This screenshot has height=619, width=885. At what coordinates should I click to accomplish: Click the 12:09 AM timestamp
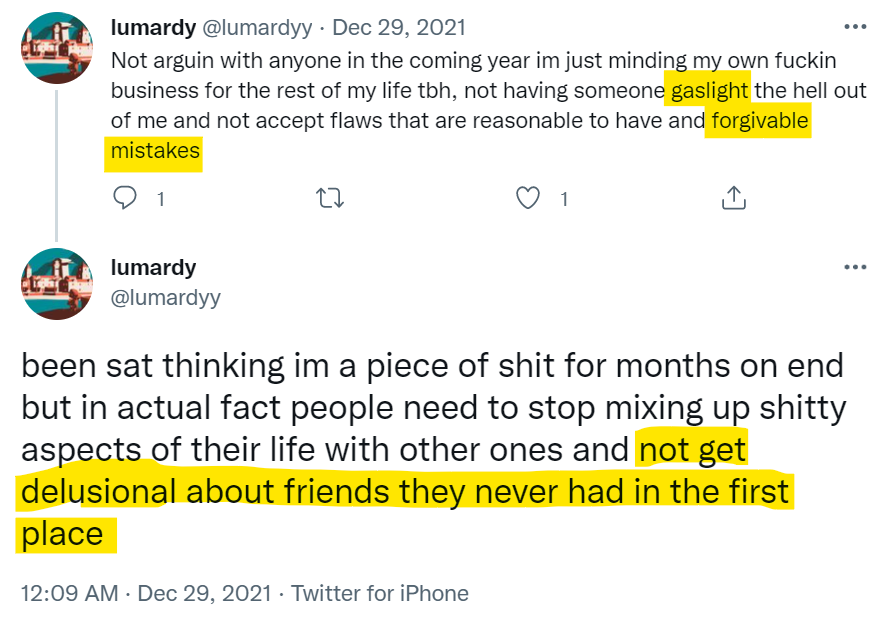[x=70, y=593]
